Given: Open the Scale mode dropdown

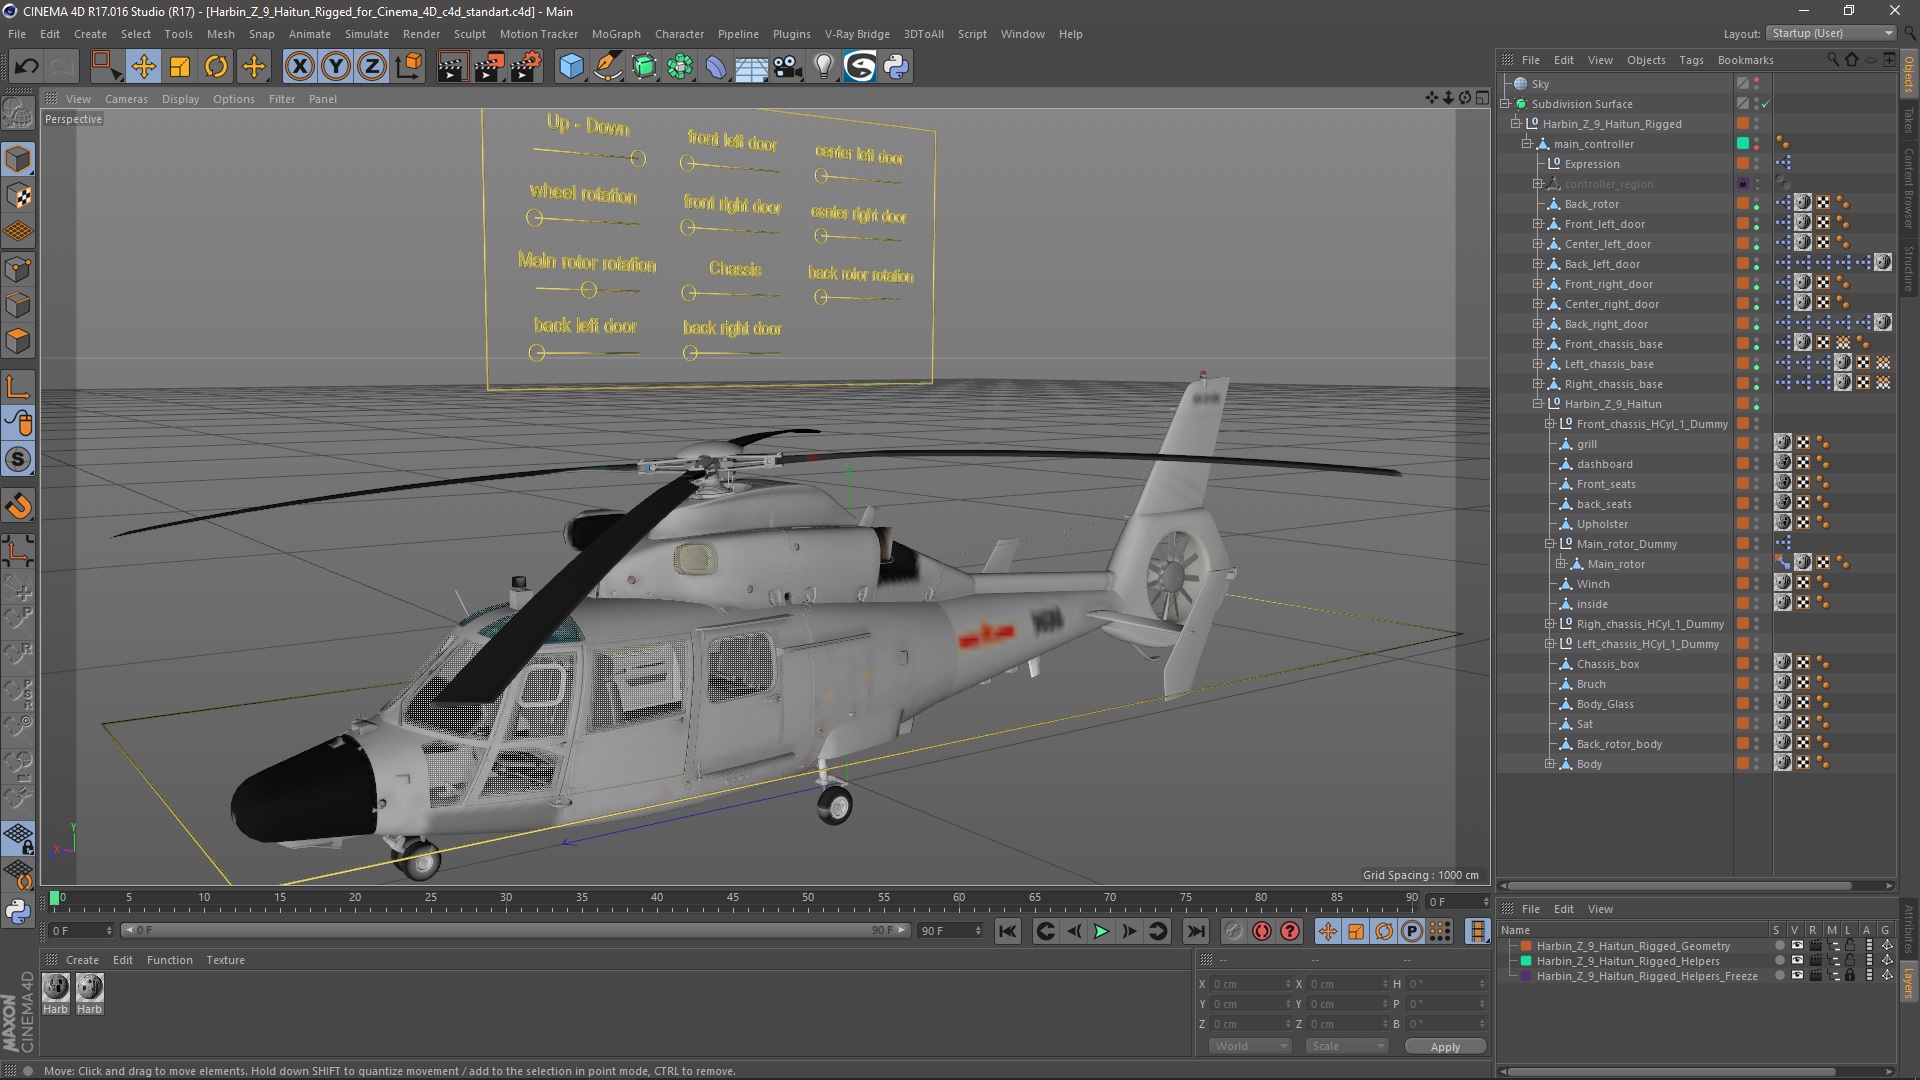Looking at the screenshot, I should pos(1347,1046).
